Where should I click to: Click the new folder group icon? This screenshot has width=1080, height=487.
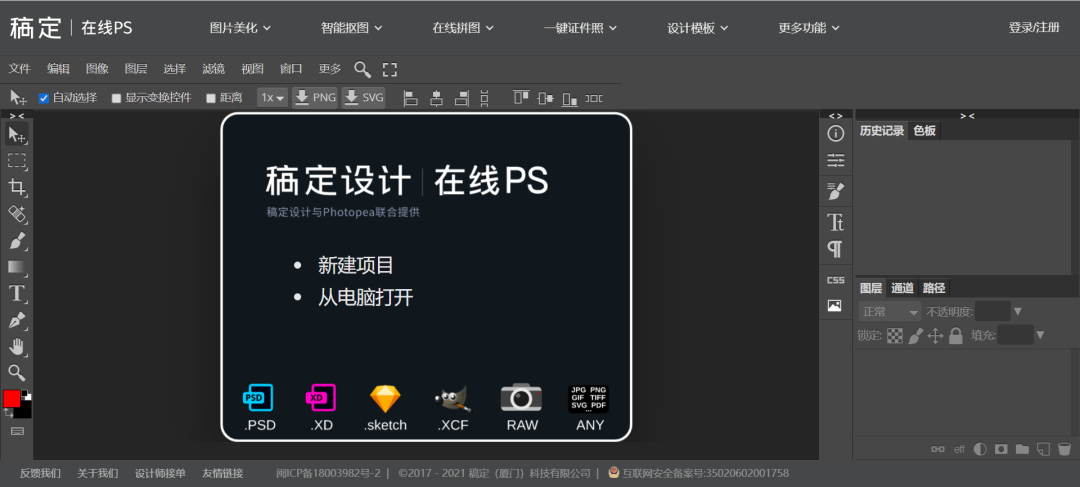pos(1022,449)
